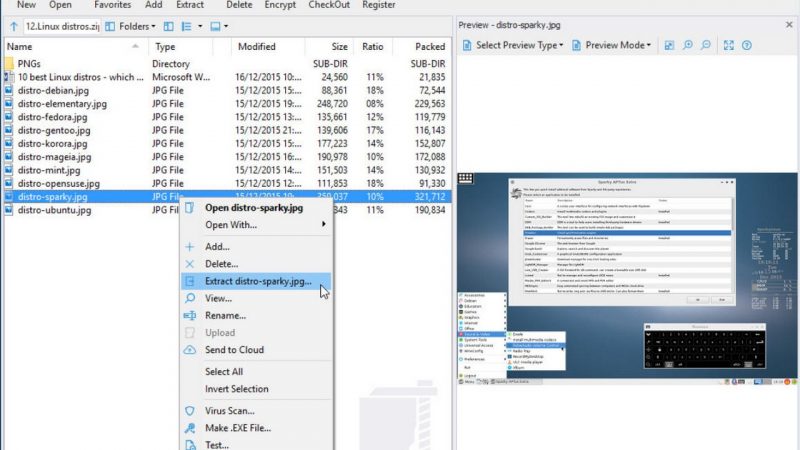Click the distro-debian.jpg file icon

point(9,90)
